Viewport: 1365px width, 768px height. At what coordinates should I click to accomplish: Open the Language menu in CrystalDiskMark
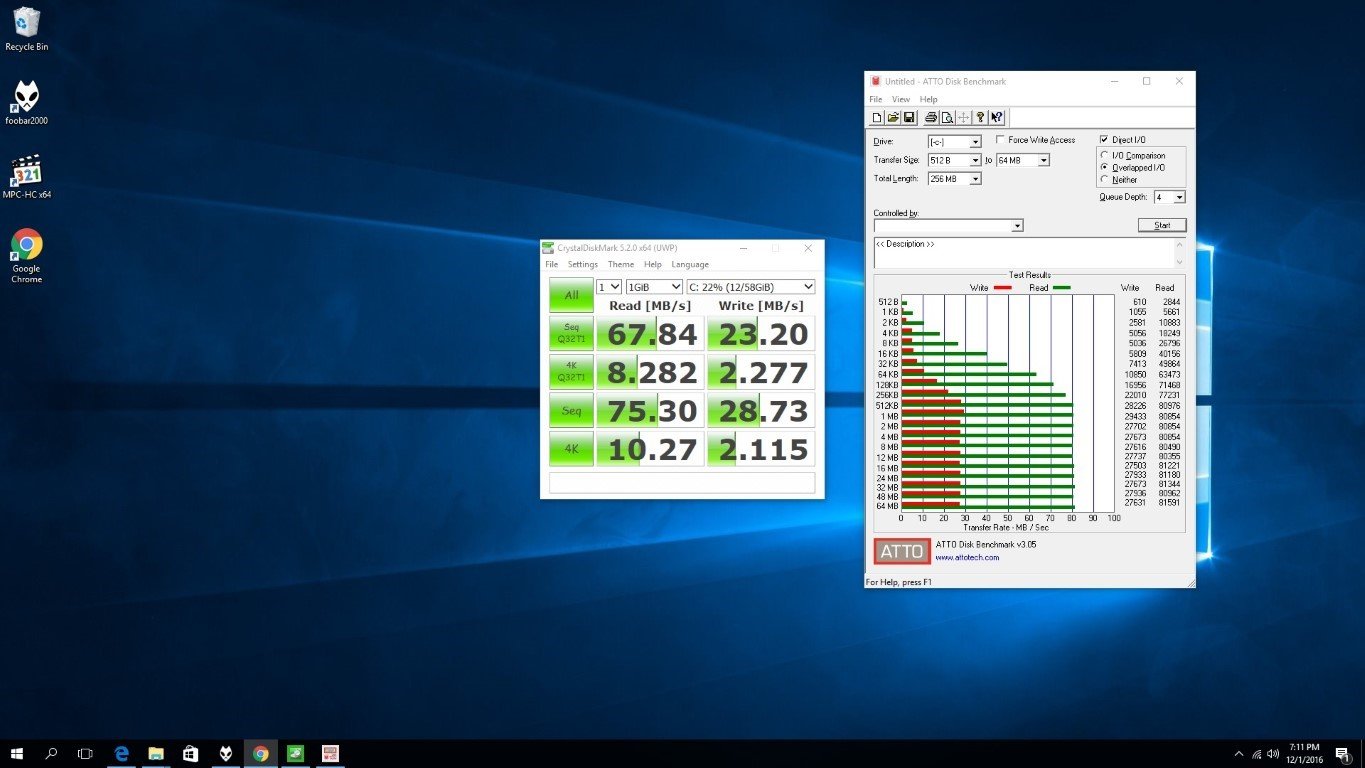tap(690, 265)
